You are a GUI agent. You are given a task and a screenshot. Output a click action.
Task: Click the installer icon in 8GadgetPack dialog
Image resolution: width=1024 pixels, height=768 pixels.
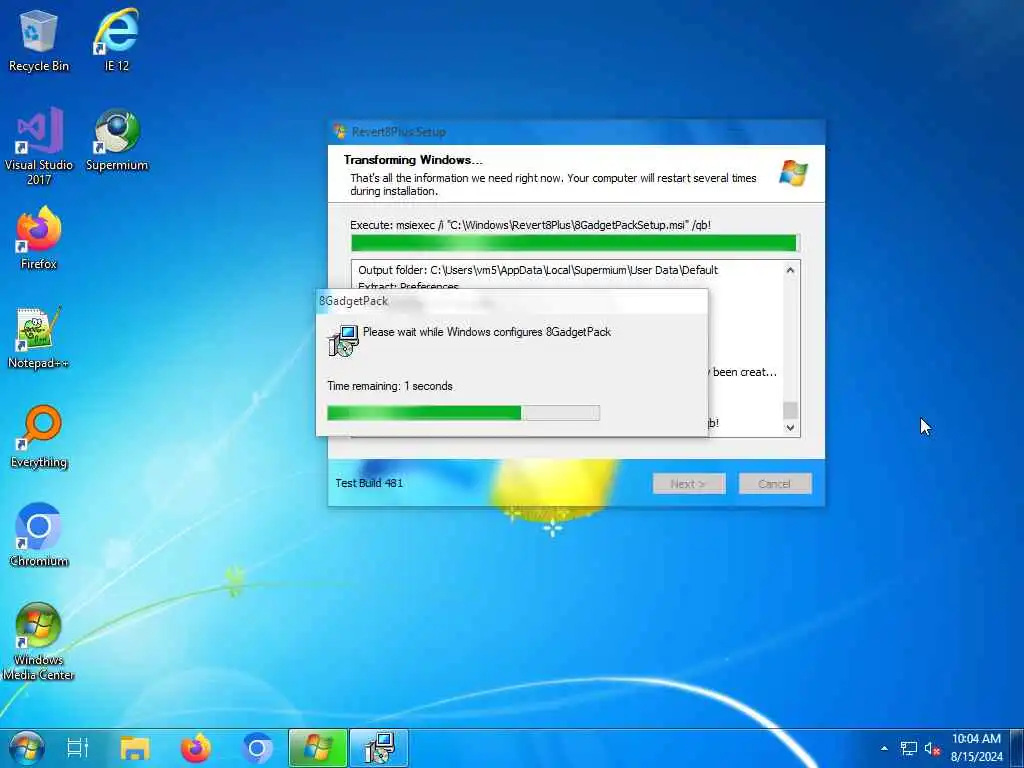click(343, 340)
